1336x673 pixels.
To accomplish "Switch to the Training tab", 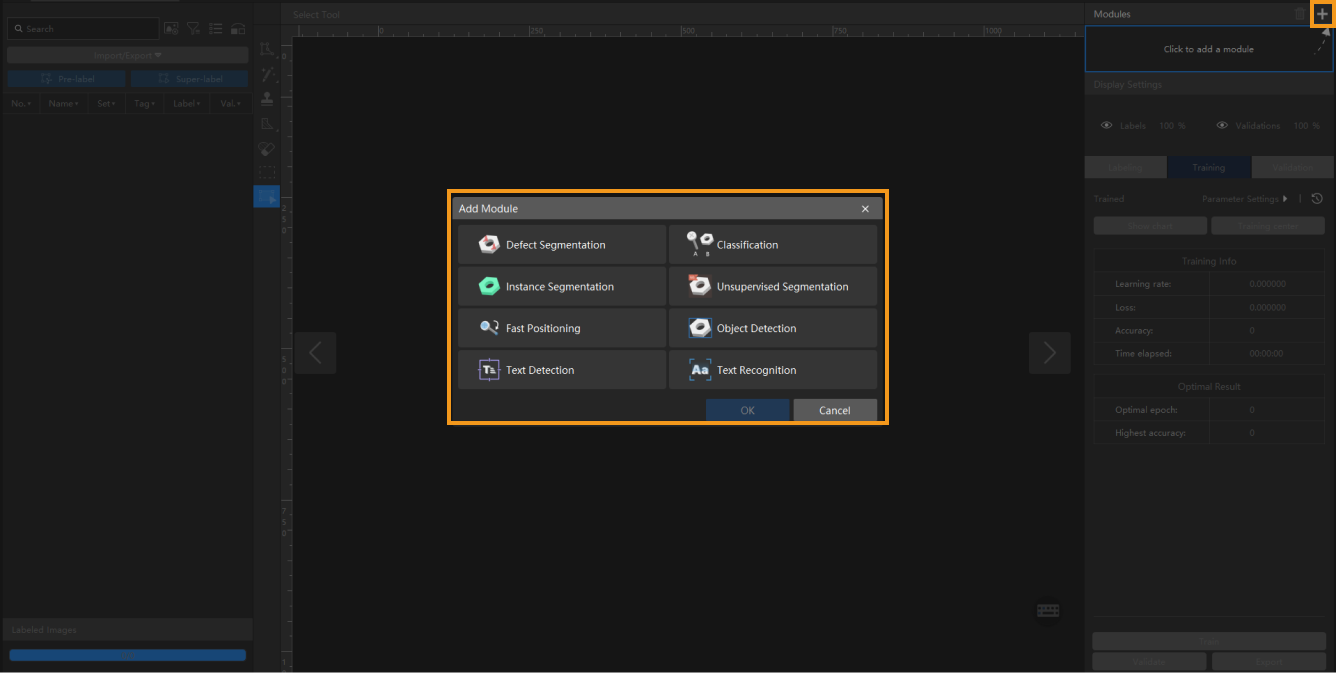I will point(1208,167).
